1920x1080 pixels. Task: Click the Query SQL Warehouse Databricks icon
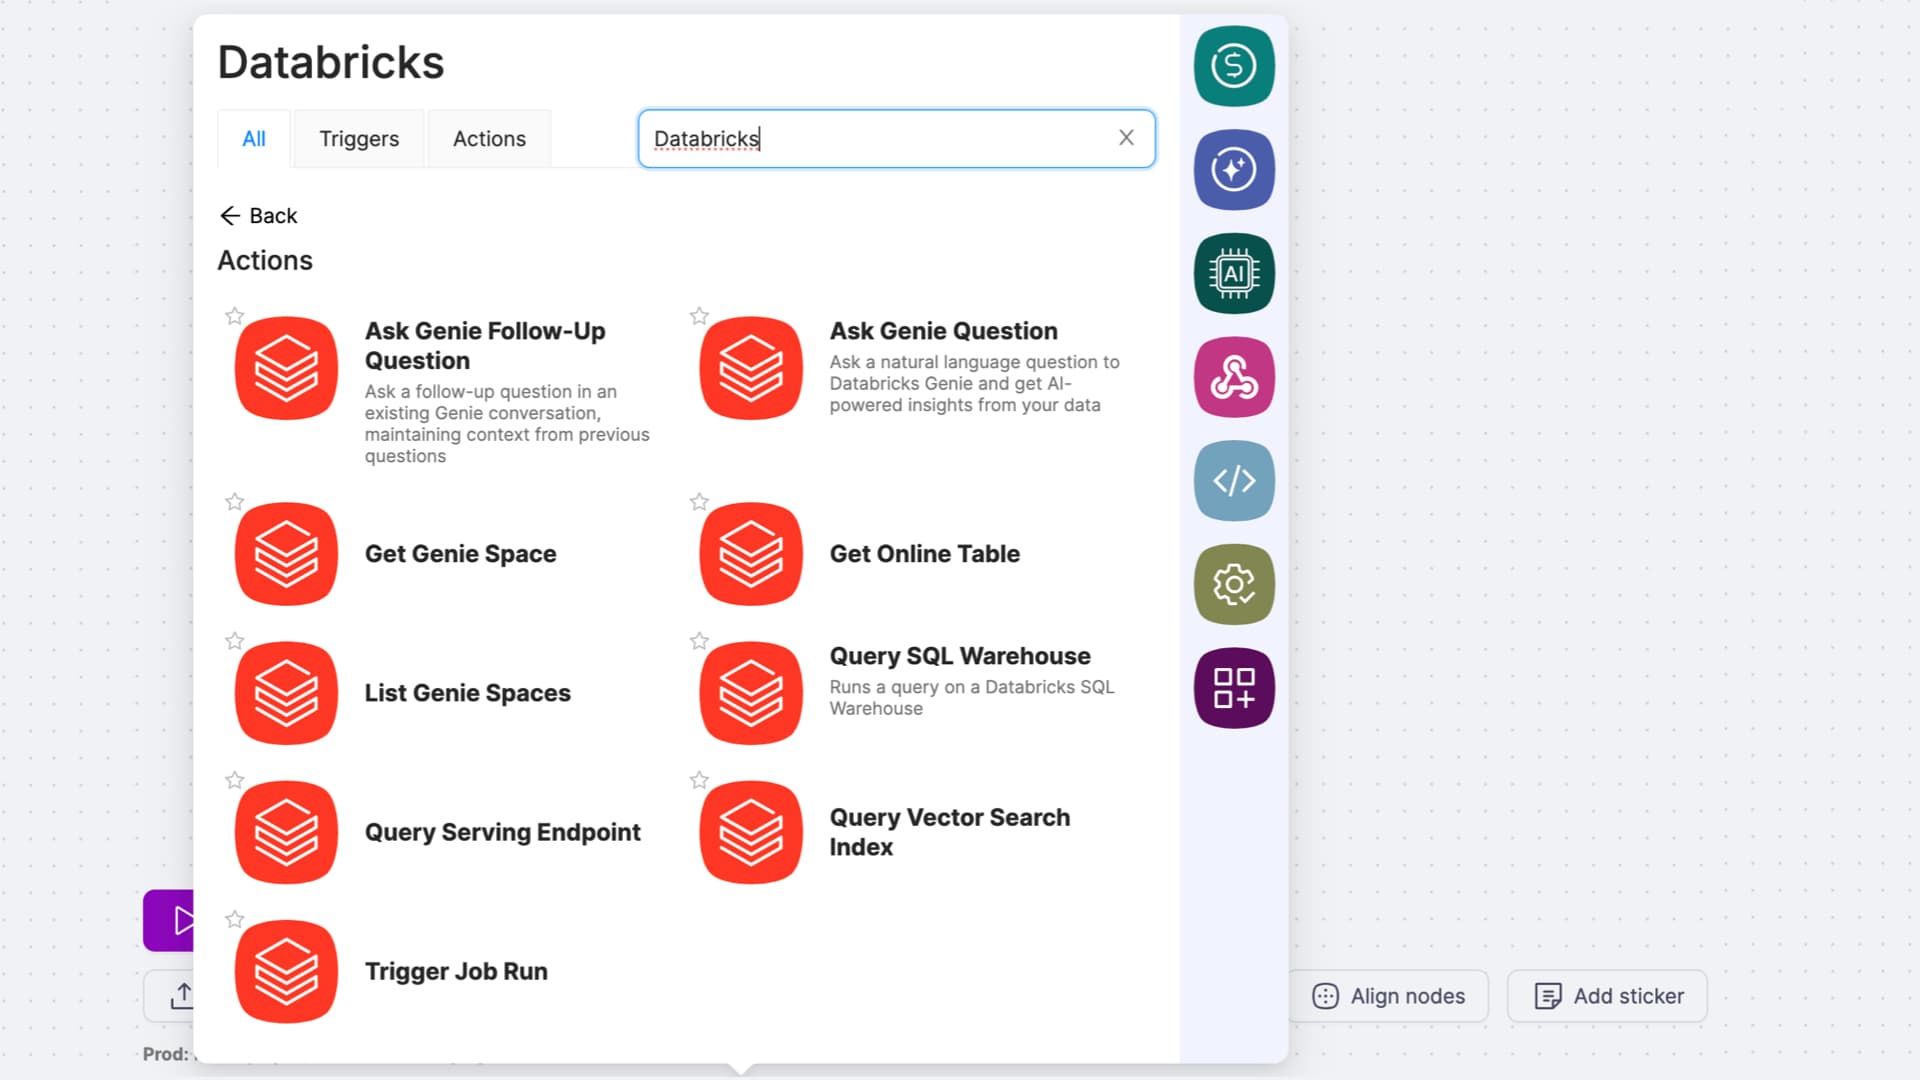751,693
